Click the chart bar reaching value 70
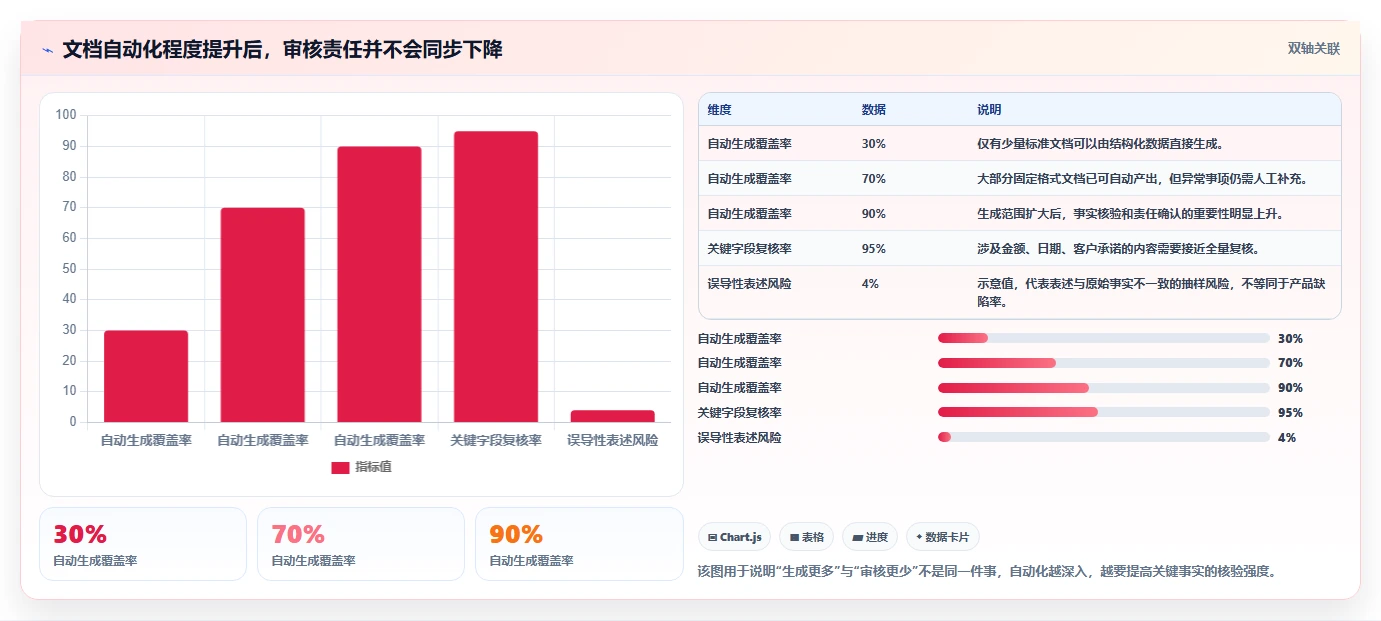1381x621 pixels. pos(263,315)
